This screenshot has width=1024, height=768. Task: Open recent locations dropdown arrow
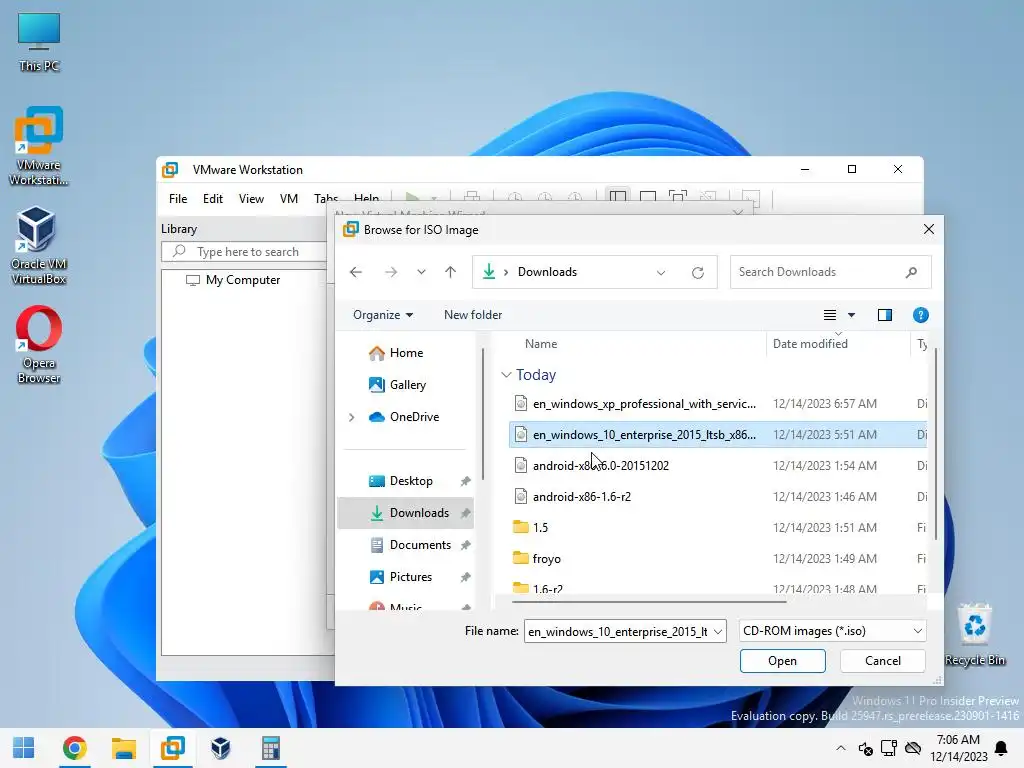(x=421, y=272)
